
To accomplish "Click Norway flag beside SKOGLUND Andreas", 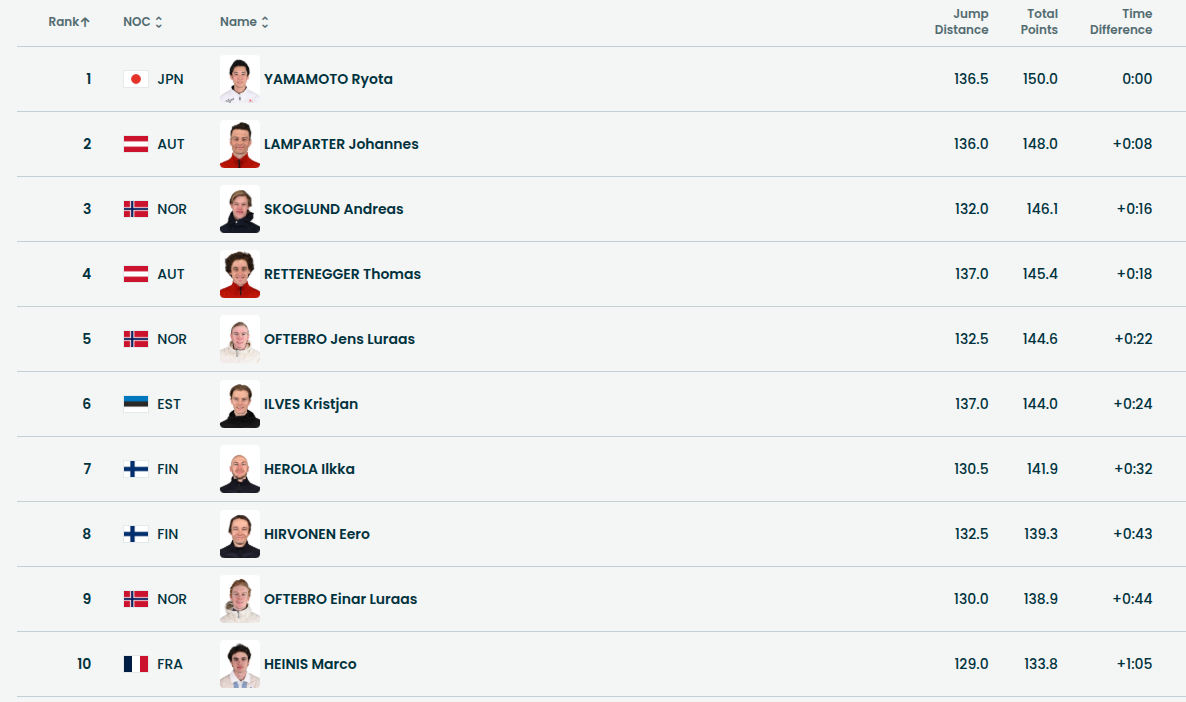I will (136, 209).
